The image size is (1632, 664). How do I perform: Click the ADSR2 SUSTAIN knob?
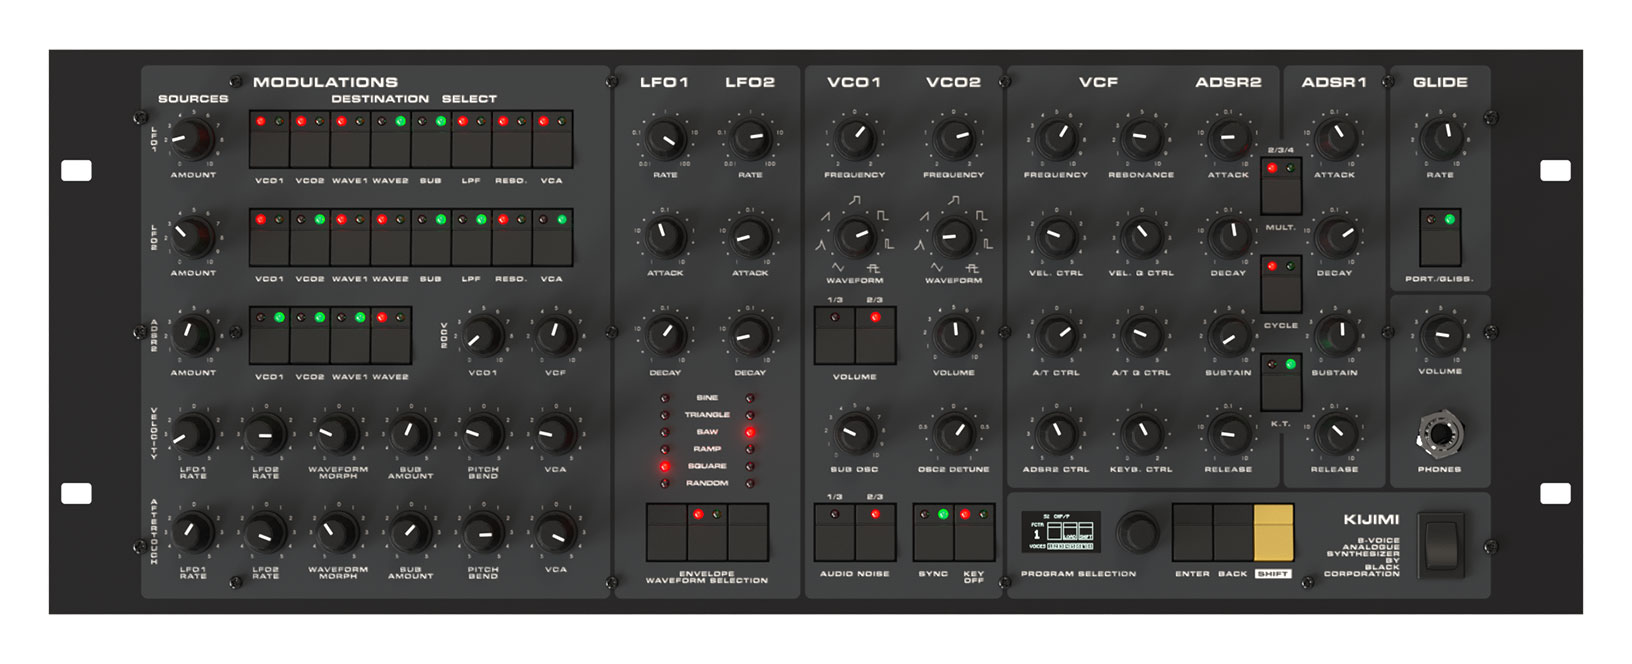pyautogui.click(x=1228, y=336)
